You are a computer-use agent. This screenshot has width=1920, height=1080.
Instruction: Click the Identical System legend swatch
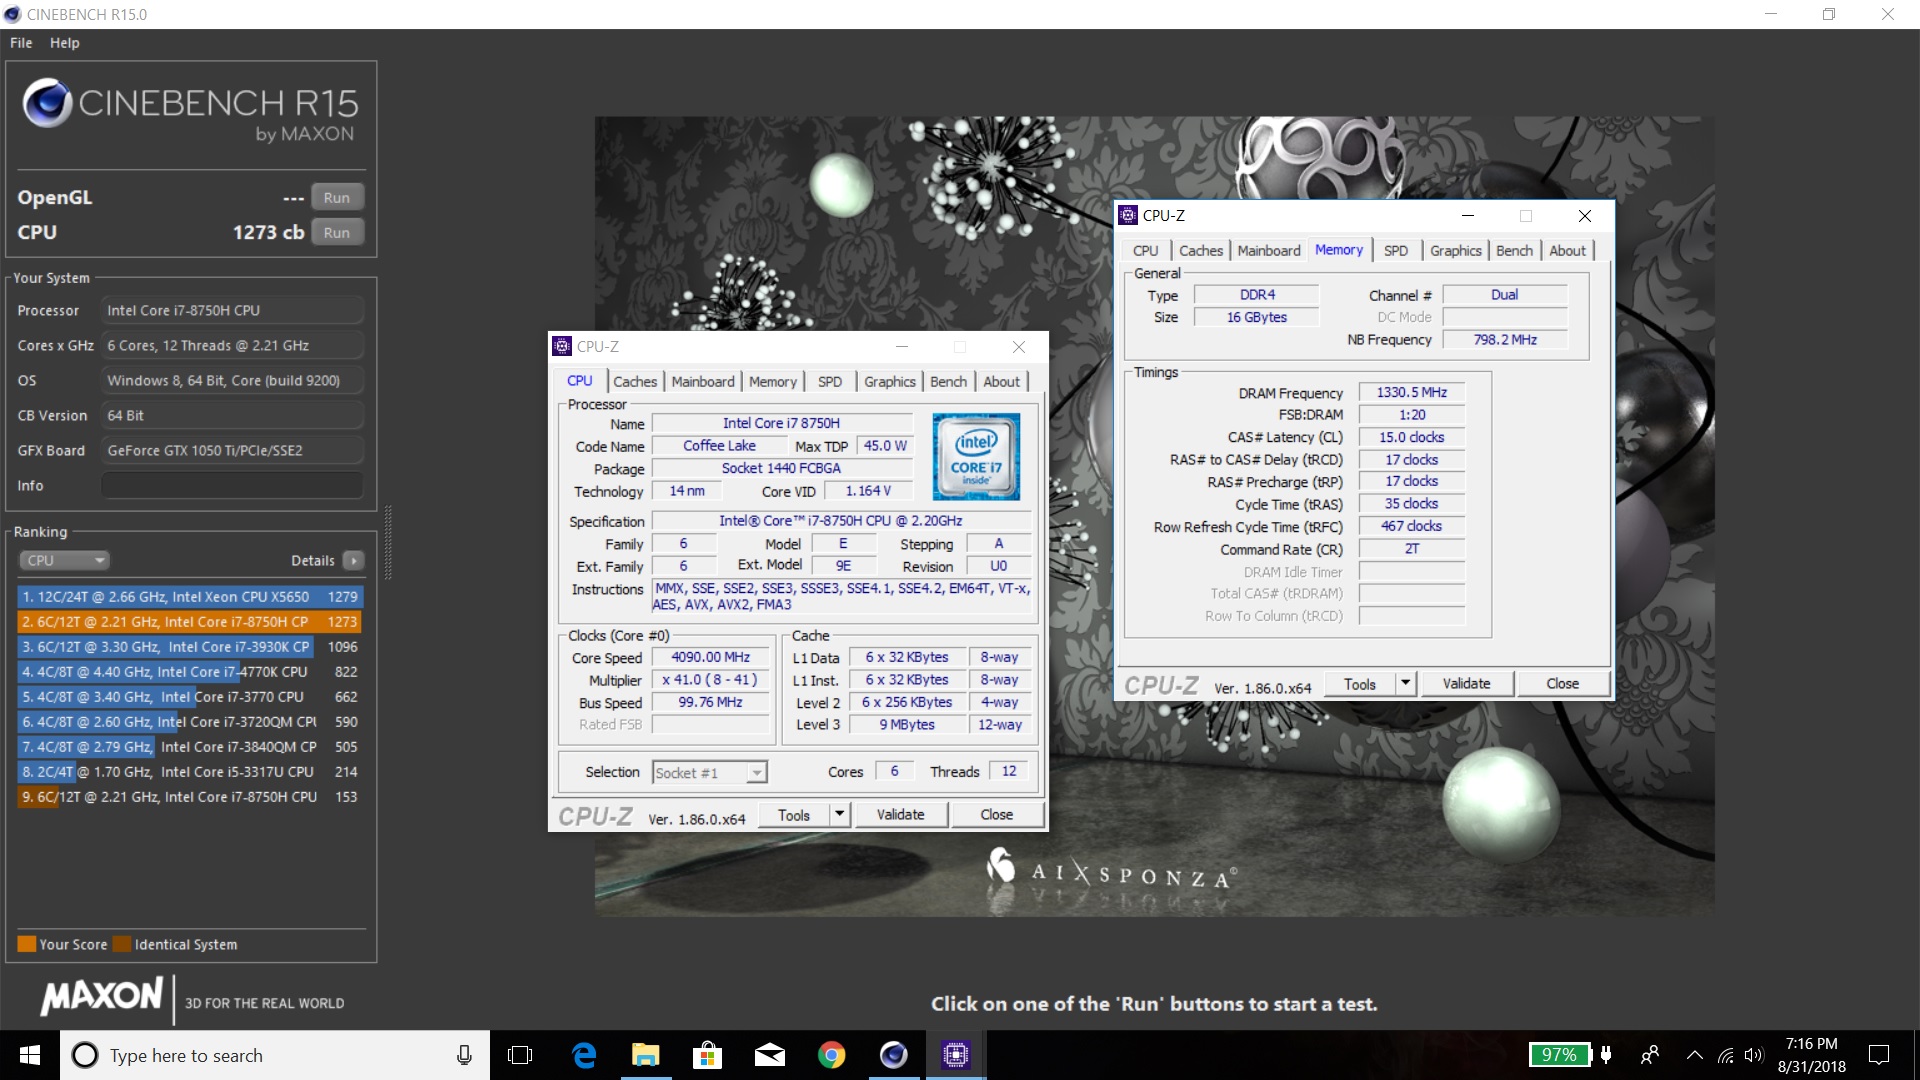122,944
